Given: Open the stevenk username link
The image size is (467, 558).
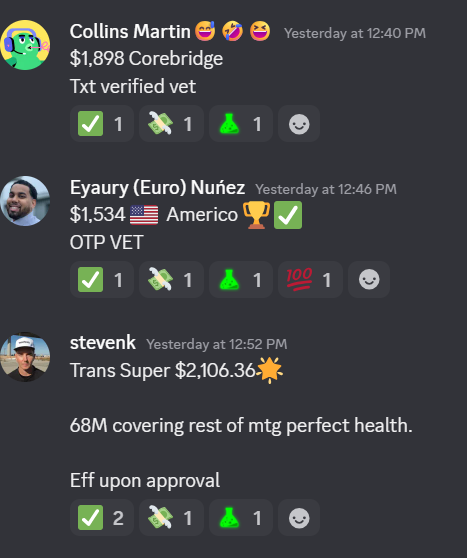Looking at the screenshot, I should (103, 343).
